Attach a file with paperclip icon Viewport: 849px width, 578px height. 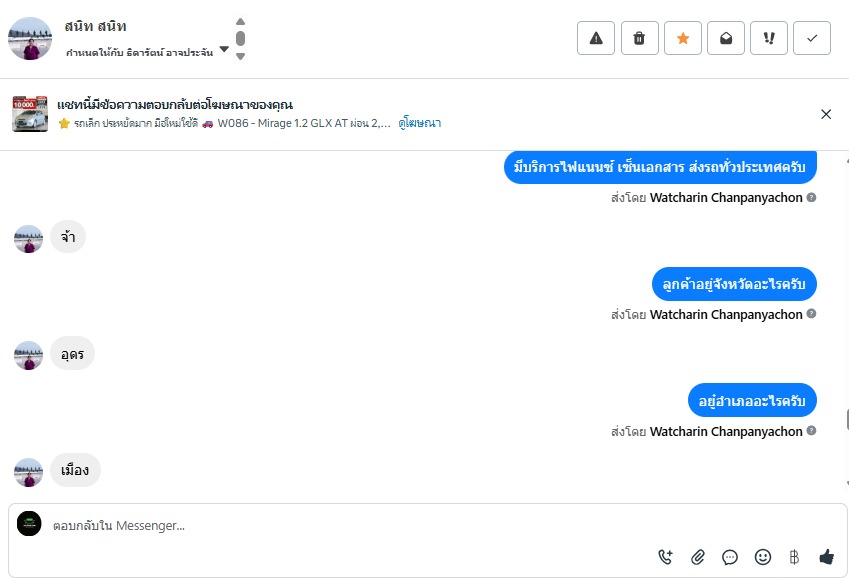[697, 557]
